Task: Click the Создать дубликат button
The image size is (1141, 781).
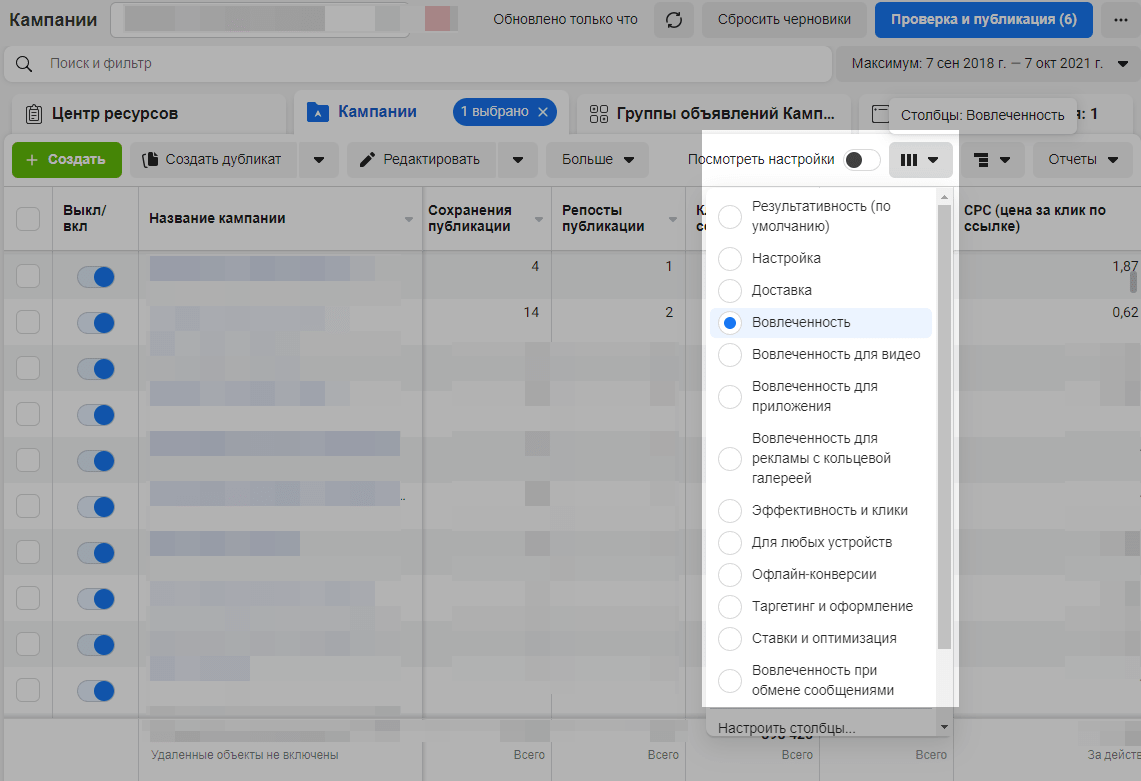Action: tap(213, 160)
